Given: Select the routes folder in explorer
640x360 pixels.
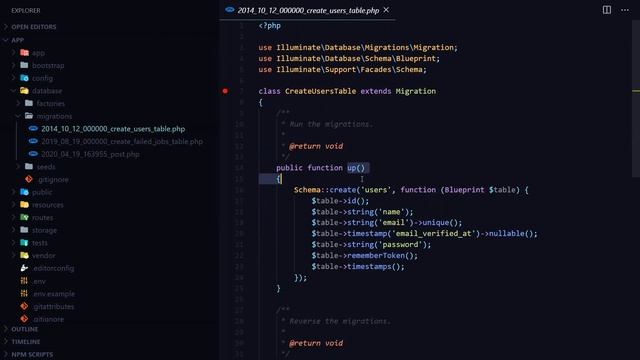Looking at the screenshot, I should (42, 217).
